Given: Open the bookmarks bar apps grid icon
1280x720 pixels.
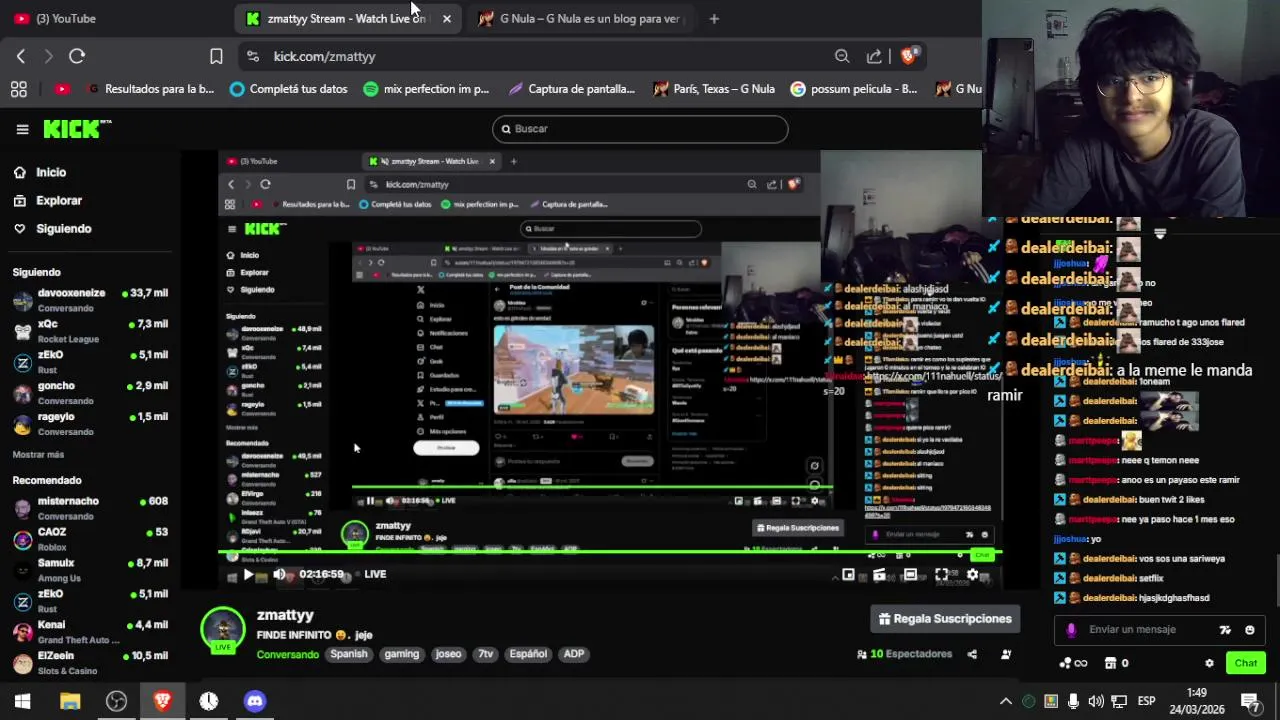Looking at the screenshot, I should pyautogui.click(x=18, y=89).
